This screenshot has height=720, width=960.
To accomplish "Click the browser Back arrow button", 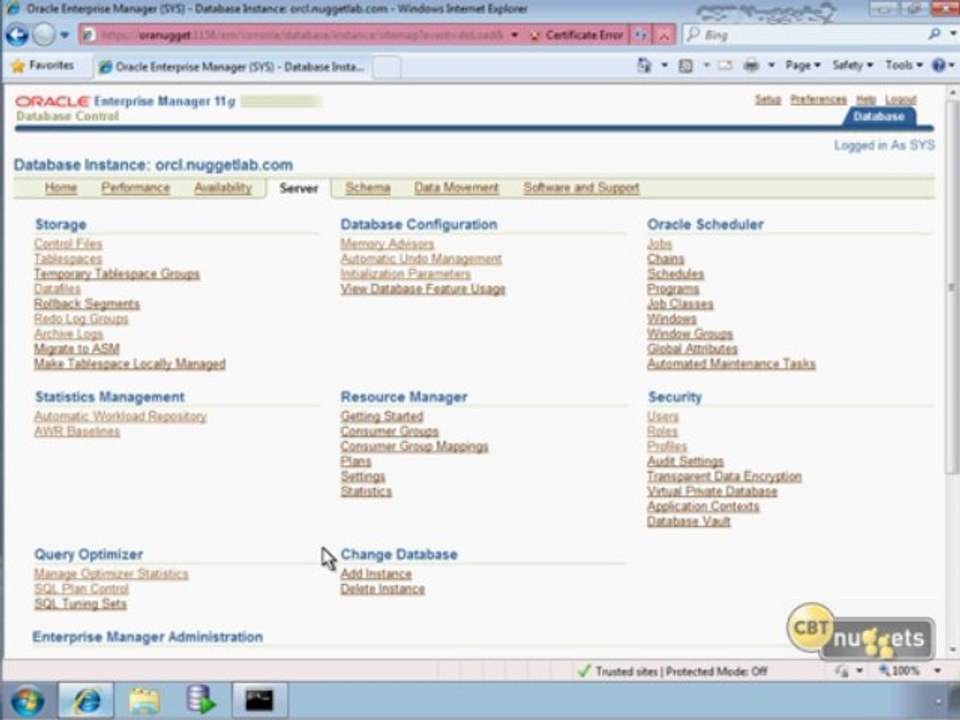I will pos(17,35).
